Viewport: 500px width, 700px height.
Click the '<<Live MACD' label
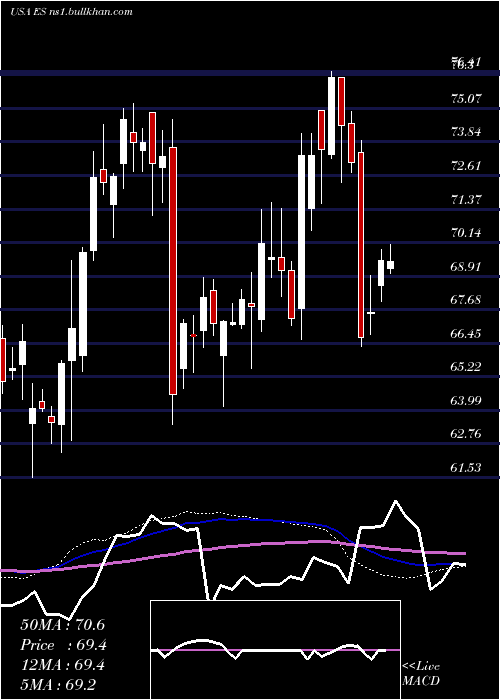421,673
